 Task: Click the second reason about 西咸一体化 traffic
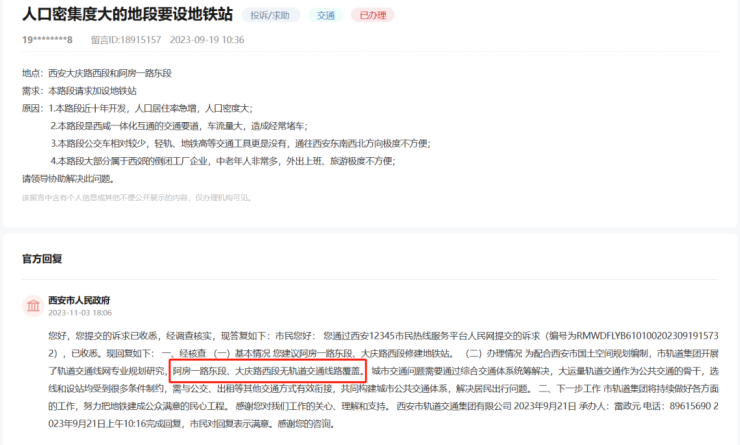coord(179,126)
